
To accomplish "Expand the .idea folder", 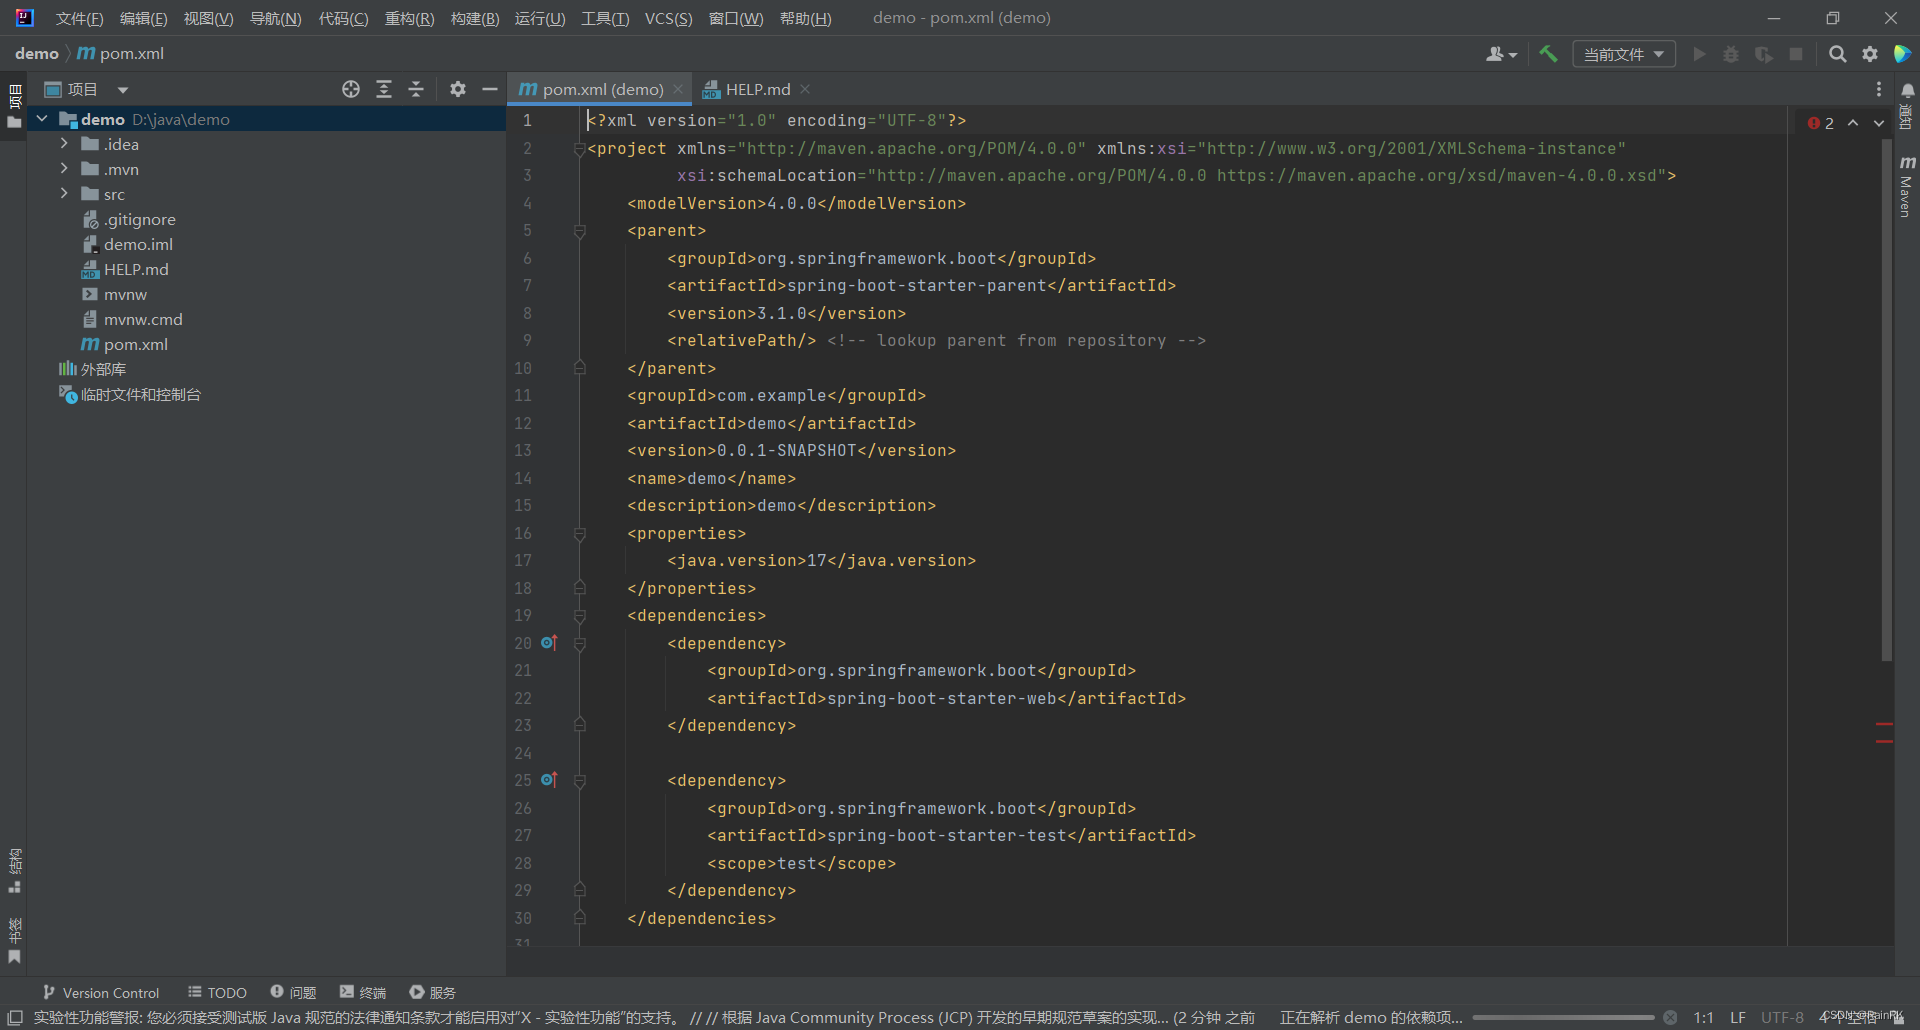I will pyautogui.click(x=64, y=144).
